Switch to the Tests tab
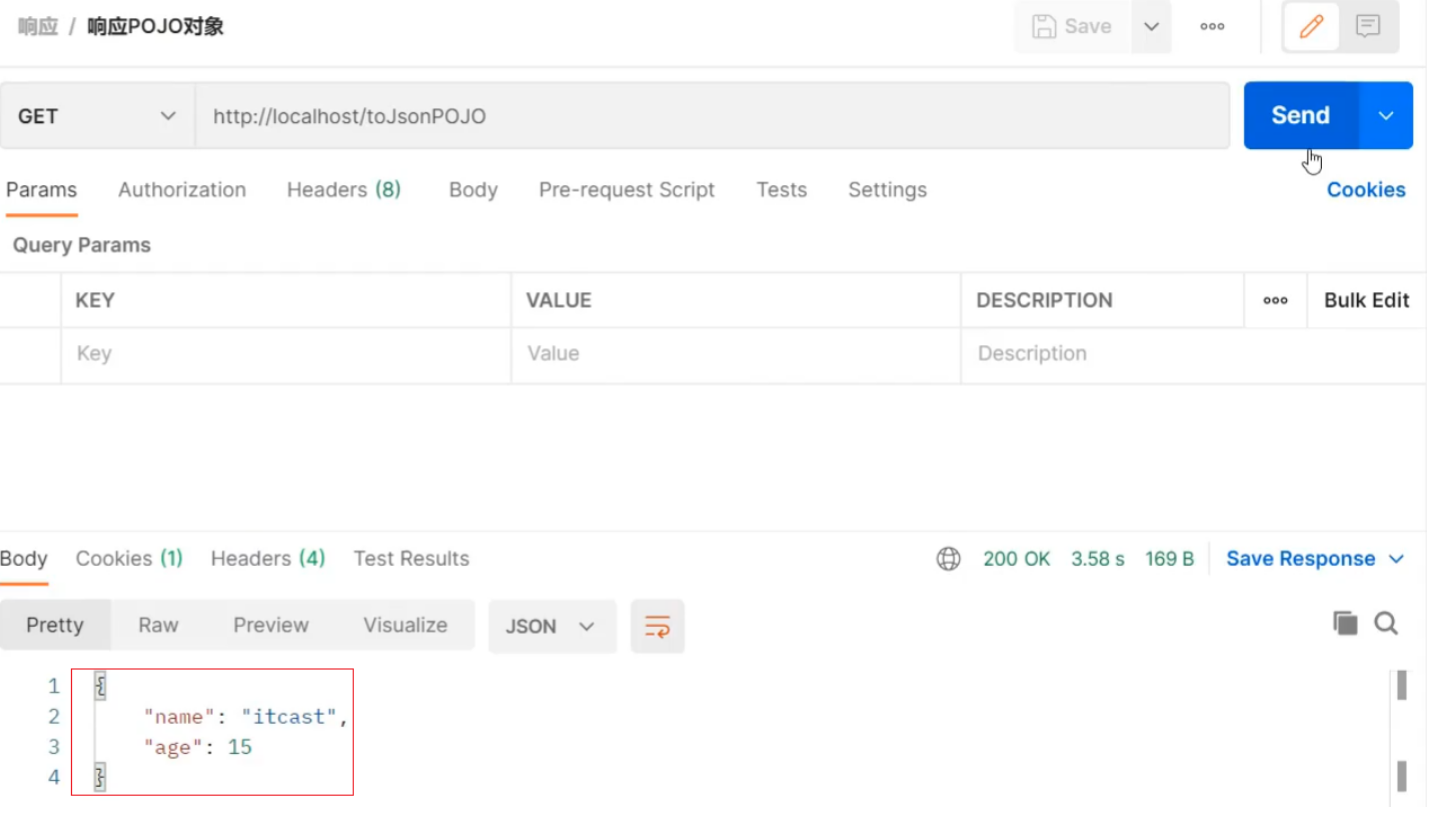The height and width of the screenshot is (822, 1429). (x=781, y=190)
